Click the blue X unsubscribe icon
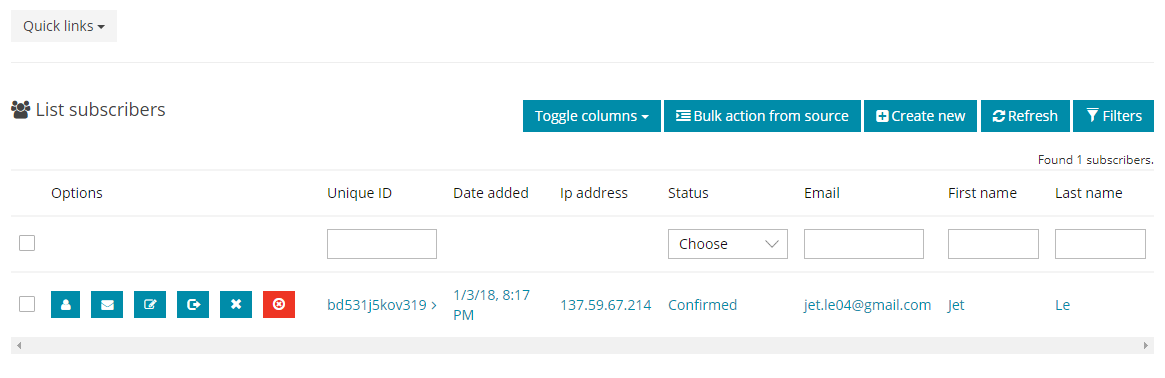Viewport: 1165px width, 378px height. (236, 304)
